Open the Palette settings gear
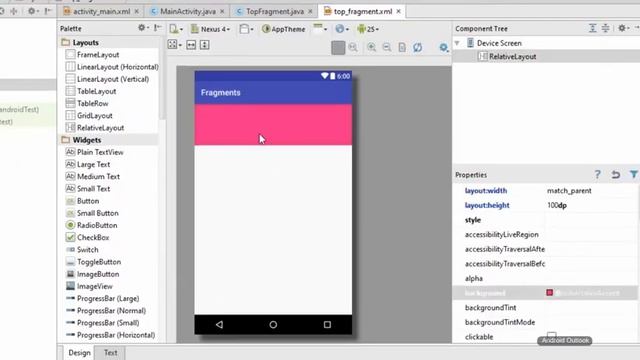640x360 pixels. 142,28
